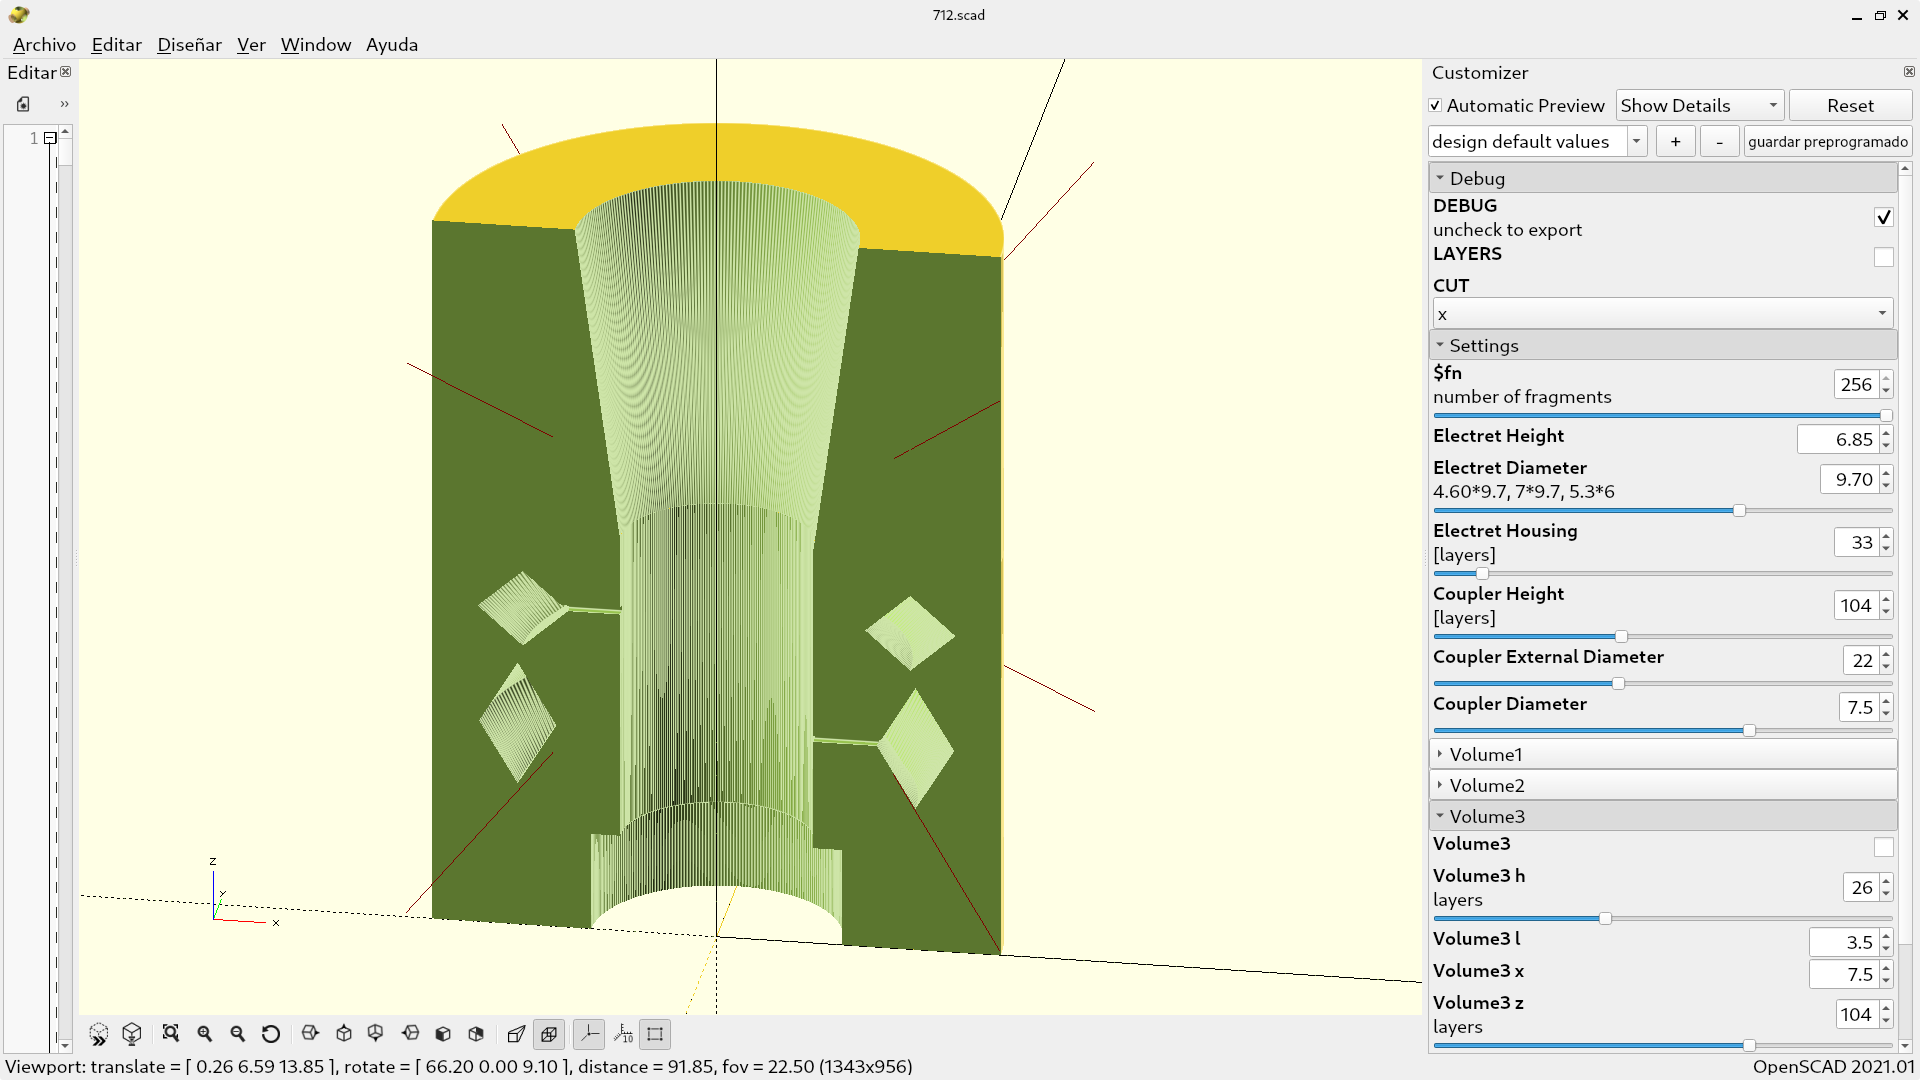Adjust the Coupler Height slider
This screenshot has height=1080, width=1920.
tap(1663, 637)
